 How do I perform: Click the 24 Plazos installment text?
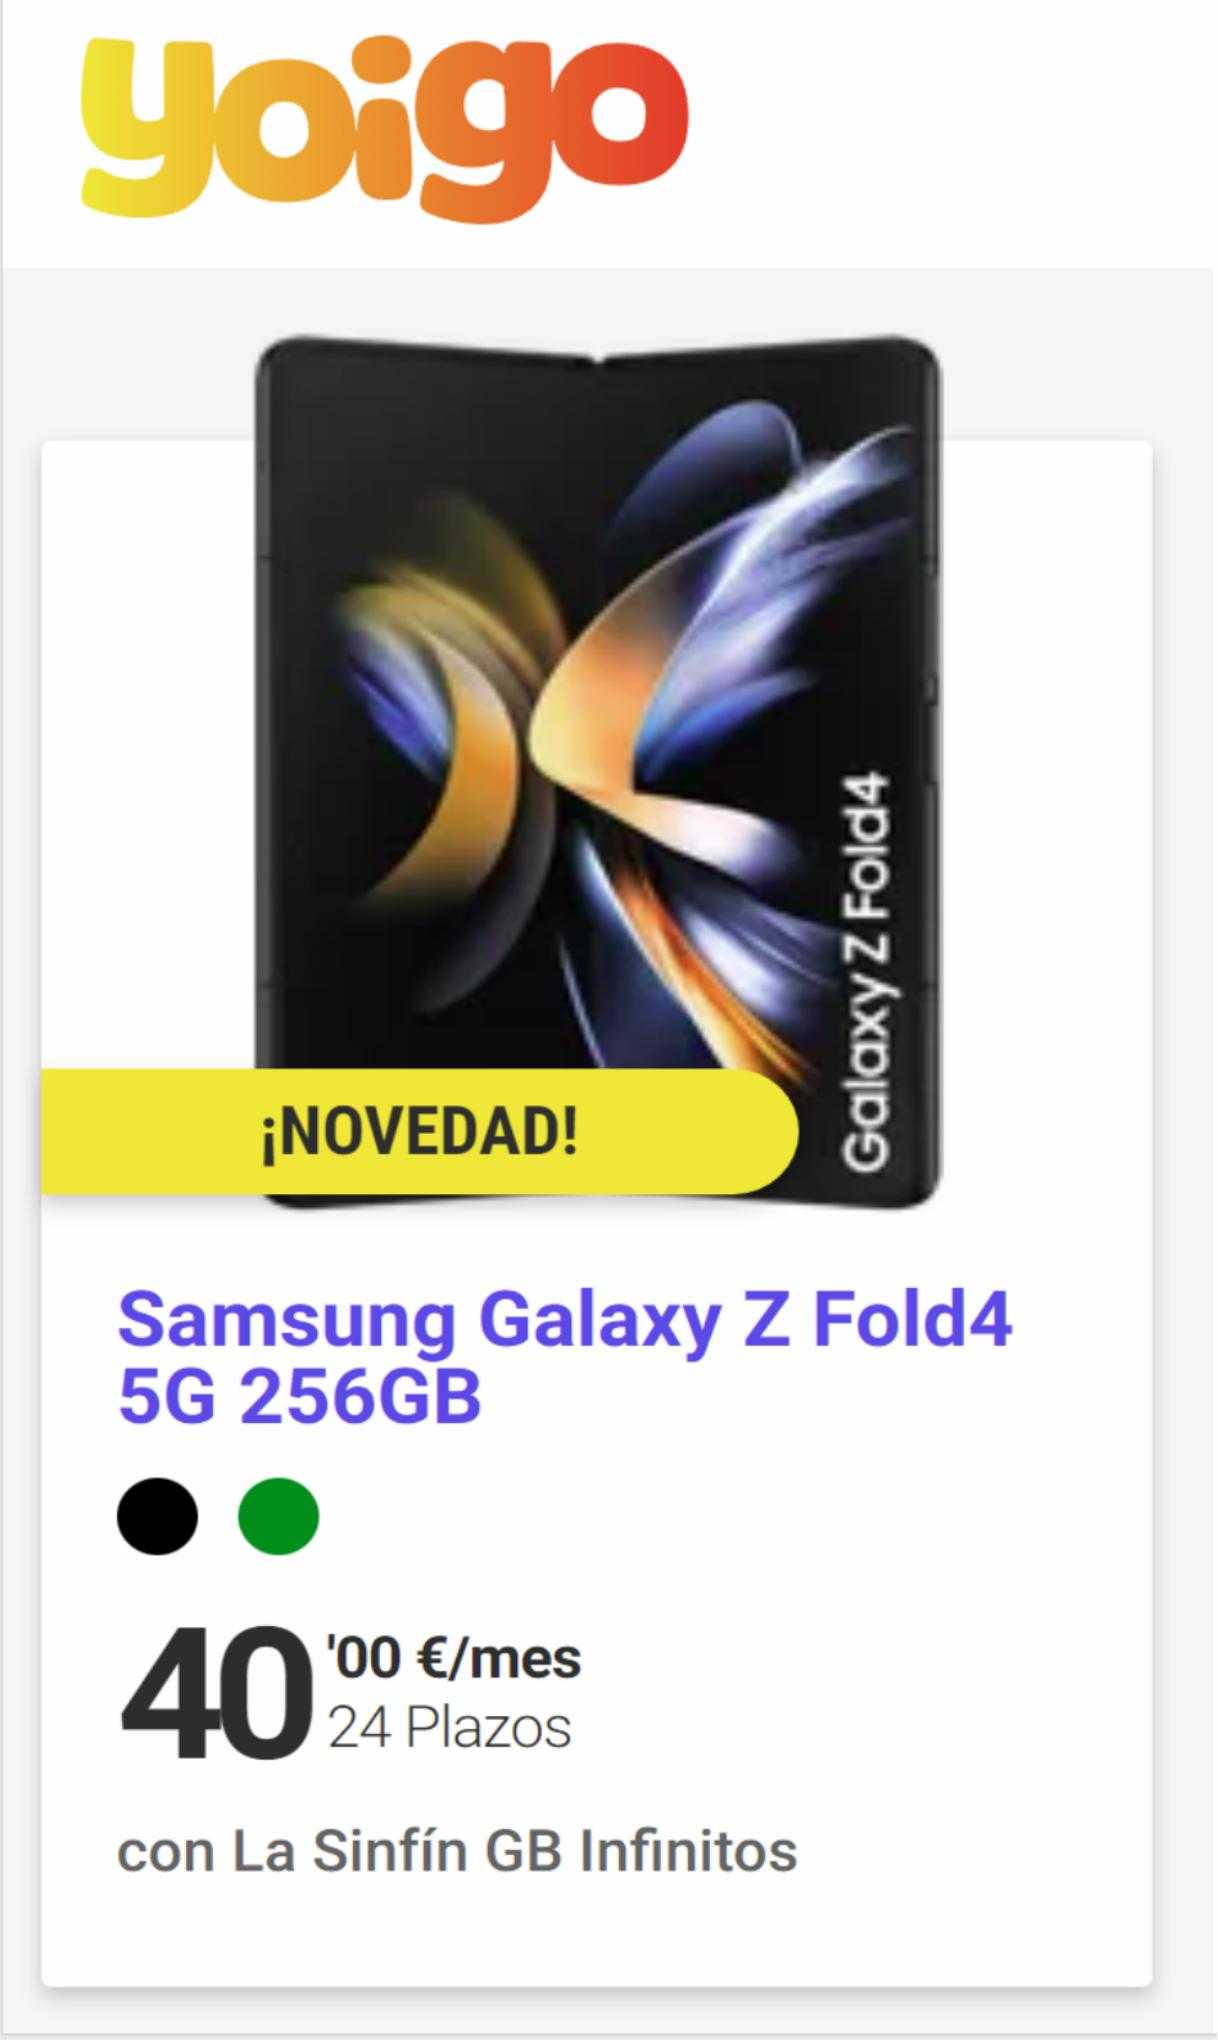point(450,1728)
